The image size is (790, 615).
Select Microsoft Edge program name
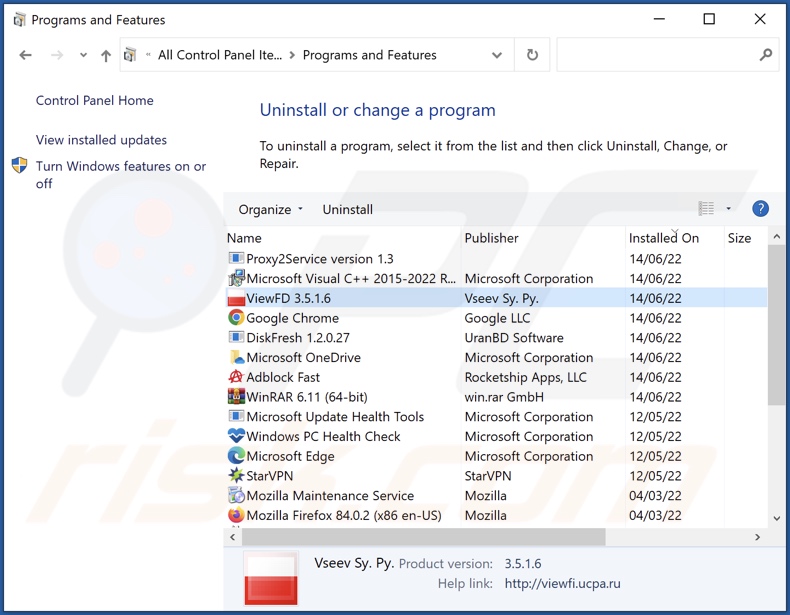pyautogui.click(x=290, y=456)
